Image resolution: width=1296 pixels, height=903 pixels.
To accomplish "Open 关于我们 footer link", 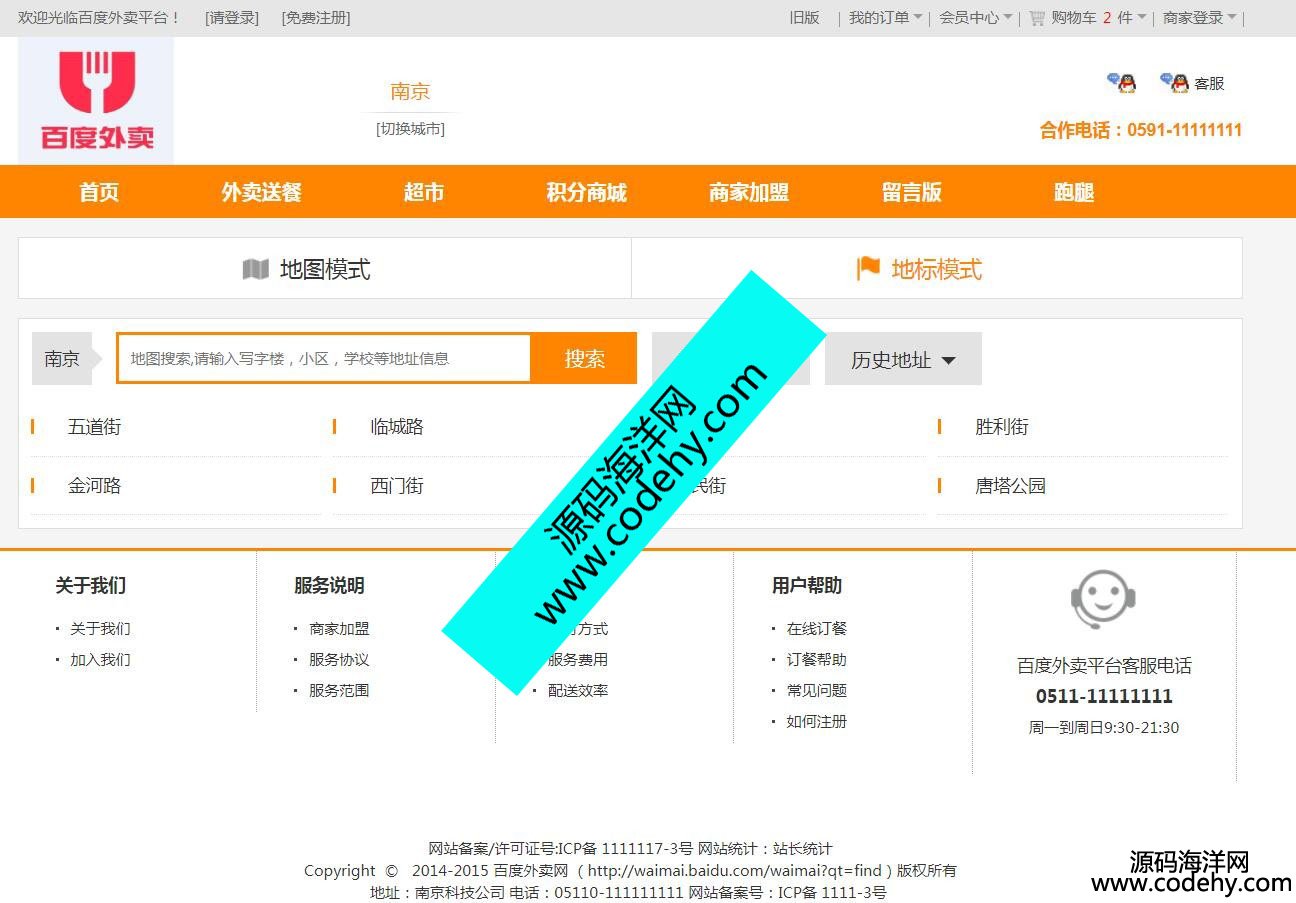I will point(100,629).
